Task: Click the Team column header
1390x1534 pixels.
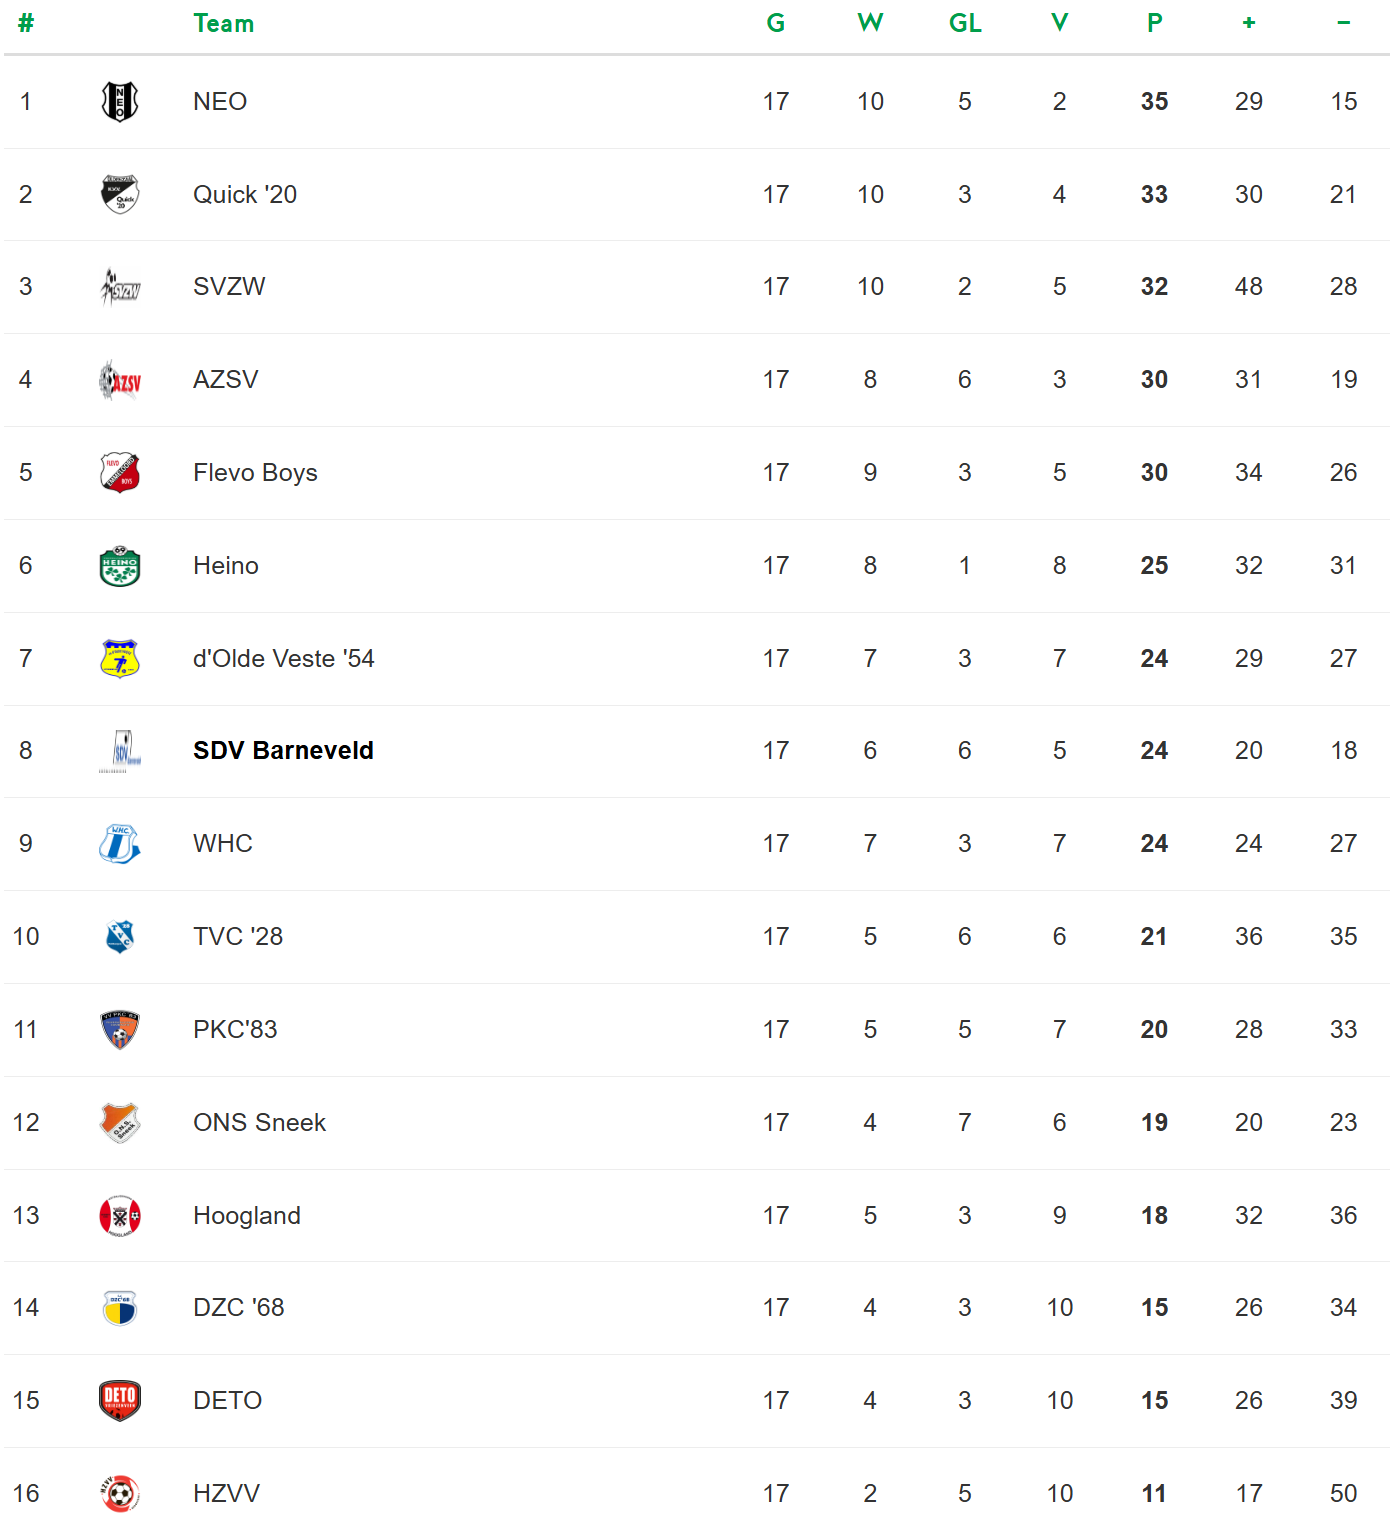Action: (x=223, y=24)
